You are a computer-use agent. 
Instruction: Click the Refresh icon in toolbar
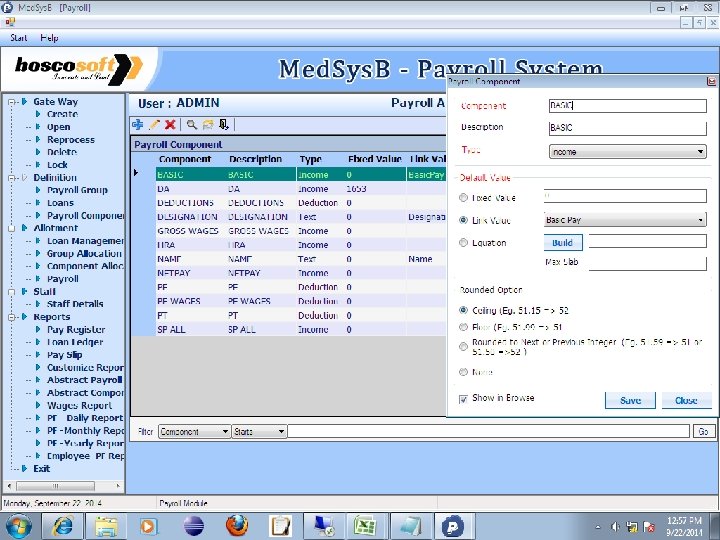pos(208,124)
